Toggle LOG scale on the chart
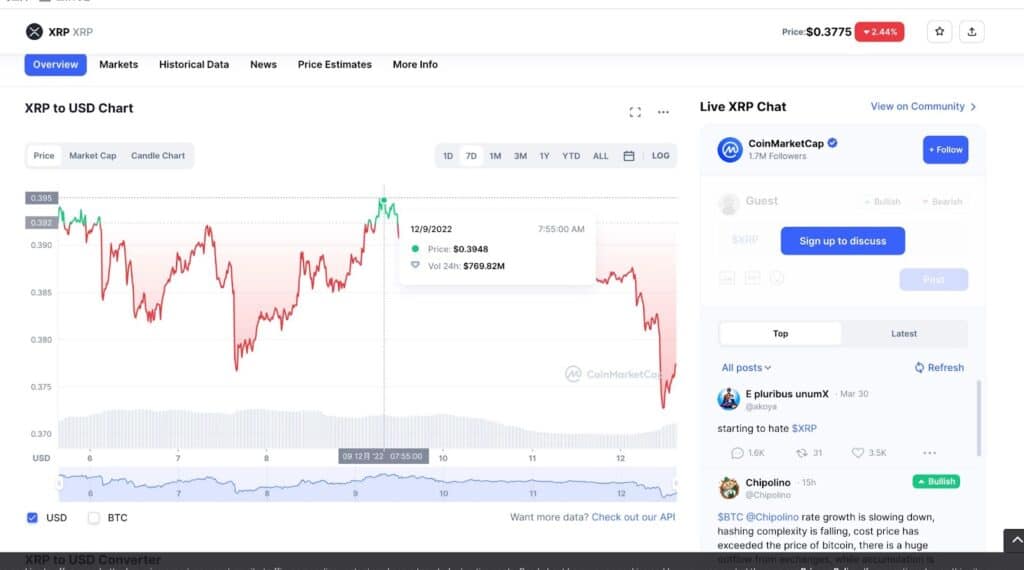 (x=660, y=156)
